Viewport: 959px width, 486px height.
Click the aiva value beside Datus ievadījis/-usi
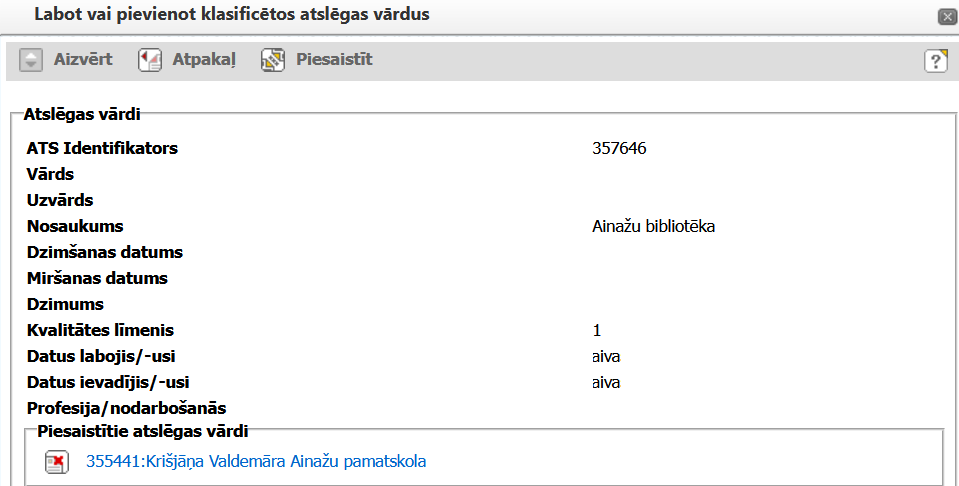[607, 382]
